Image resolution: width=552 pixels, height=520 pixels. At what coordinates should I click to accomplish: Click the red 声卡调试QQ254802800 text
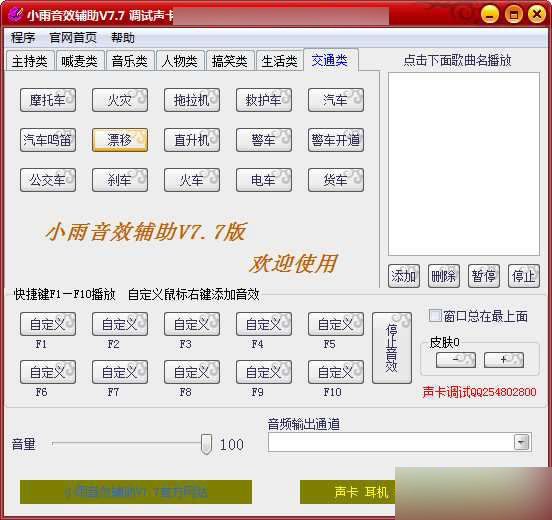click(x=479, y=392)
